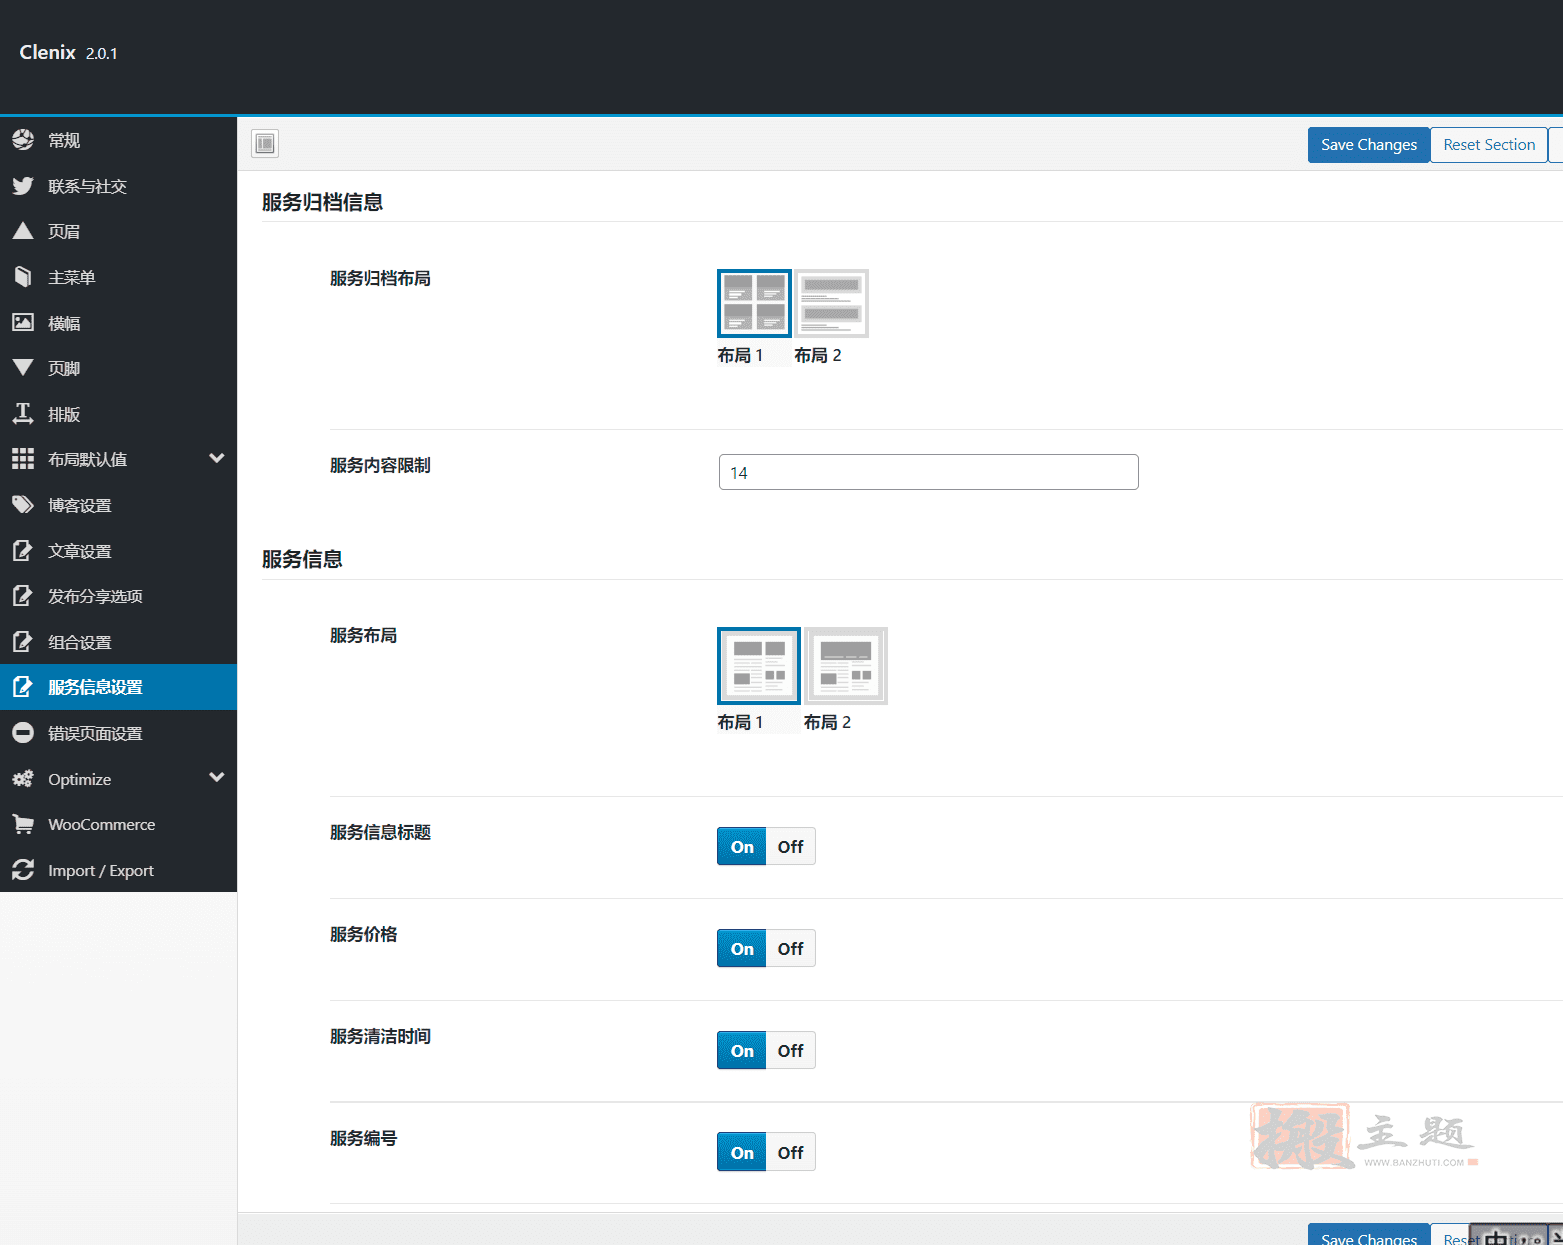Click the shopping cart icon beside WooCommerce
Viewport: 1563px width, 1245px height.
click(x=23, y=824)
